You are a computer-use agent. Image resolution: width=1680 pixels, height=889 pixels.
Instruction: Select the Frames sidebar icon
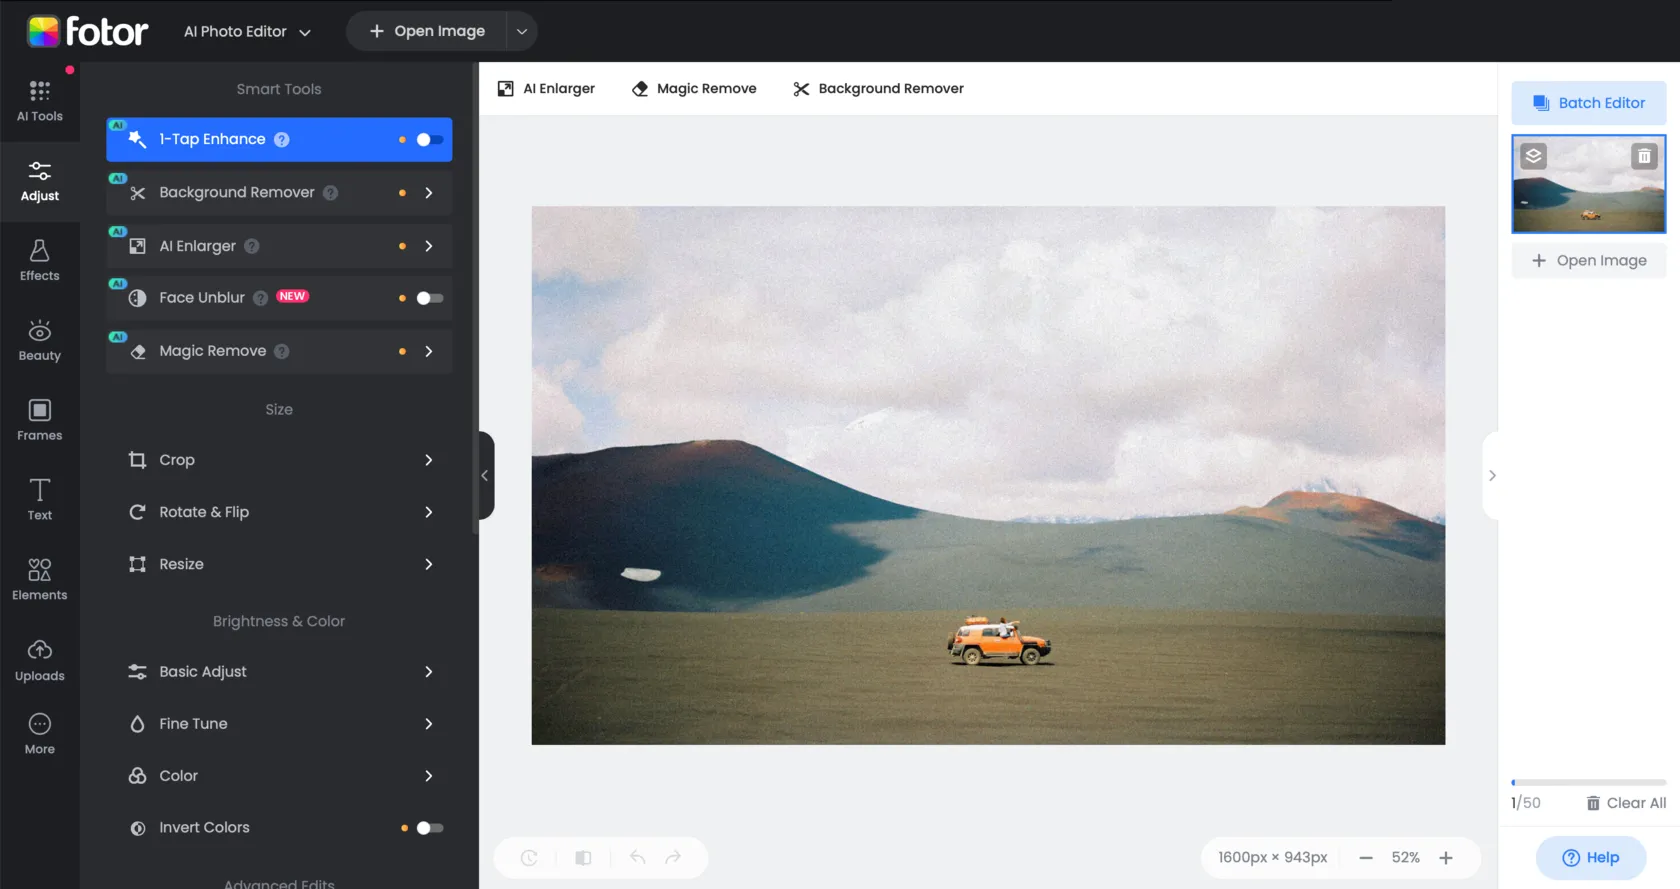(x=39, y=420)
